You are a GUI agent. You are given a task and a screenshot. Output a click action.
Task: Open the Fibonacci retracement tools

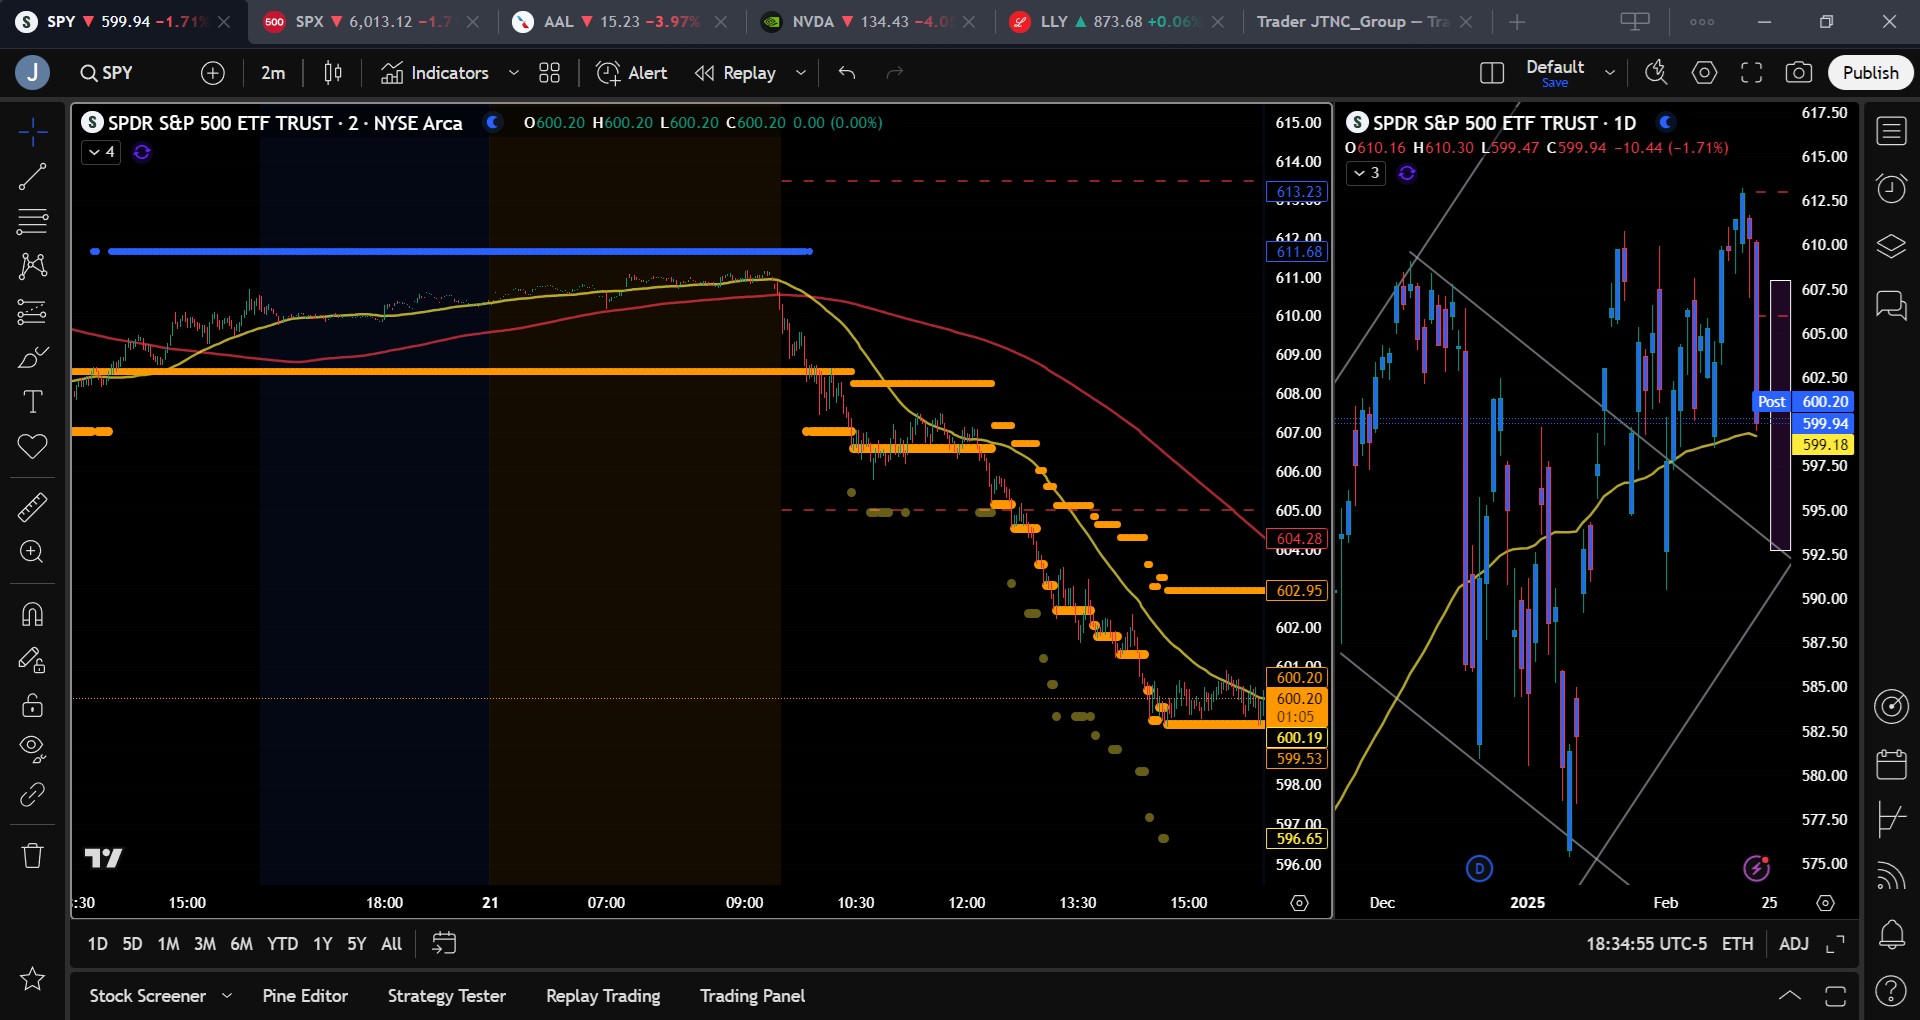coord(32,221)
